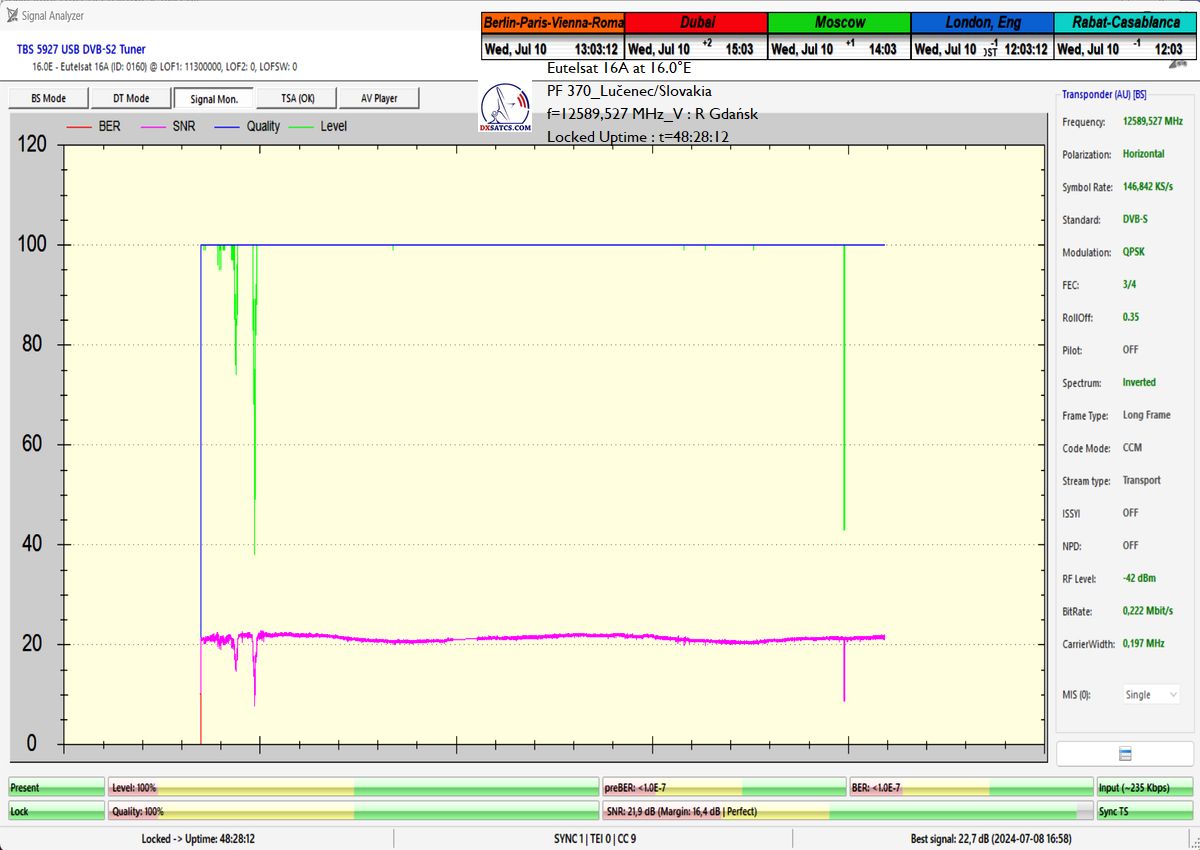Screen dimensions: 1200x850
Task: Switch to the BS Mode tab
Action: tap(48, 98)
